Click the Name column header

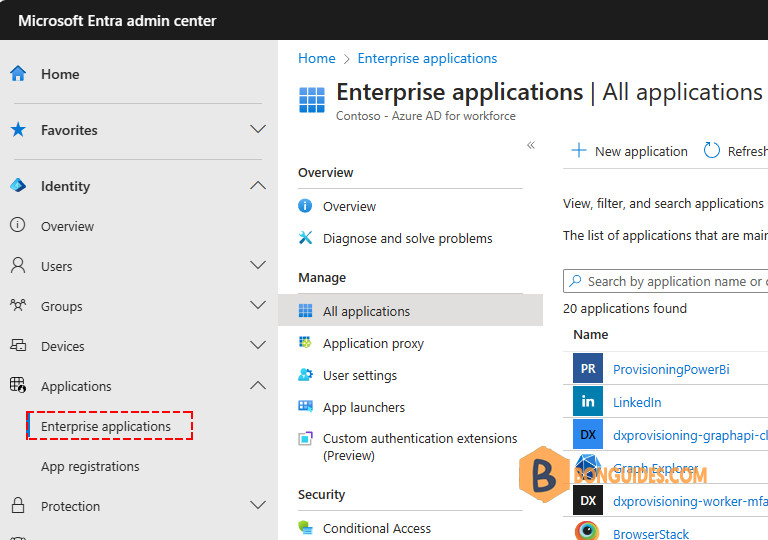(591, 334)
